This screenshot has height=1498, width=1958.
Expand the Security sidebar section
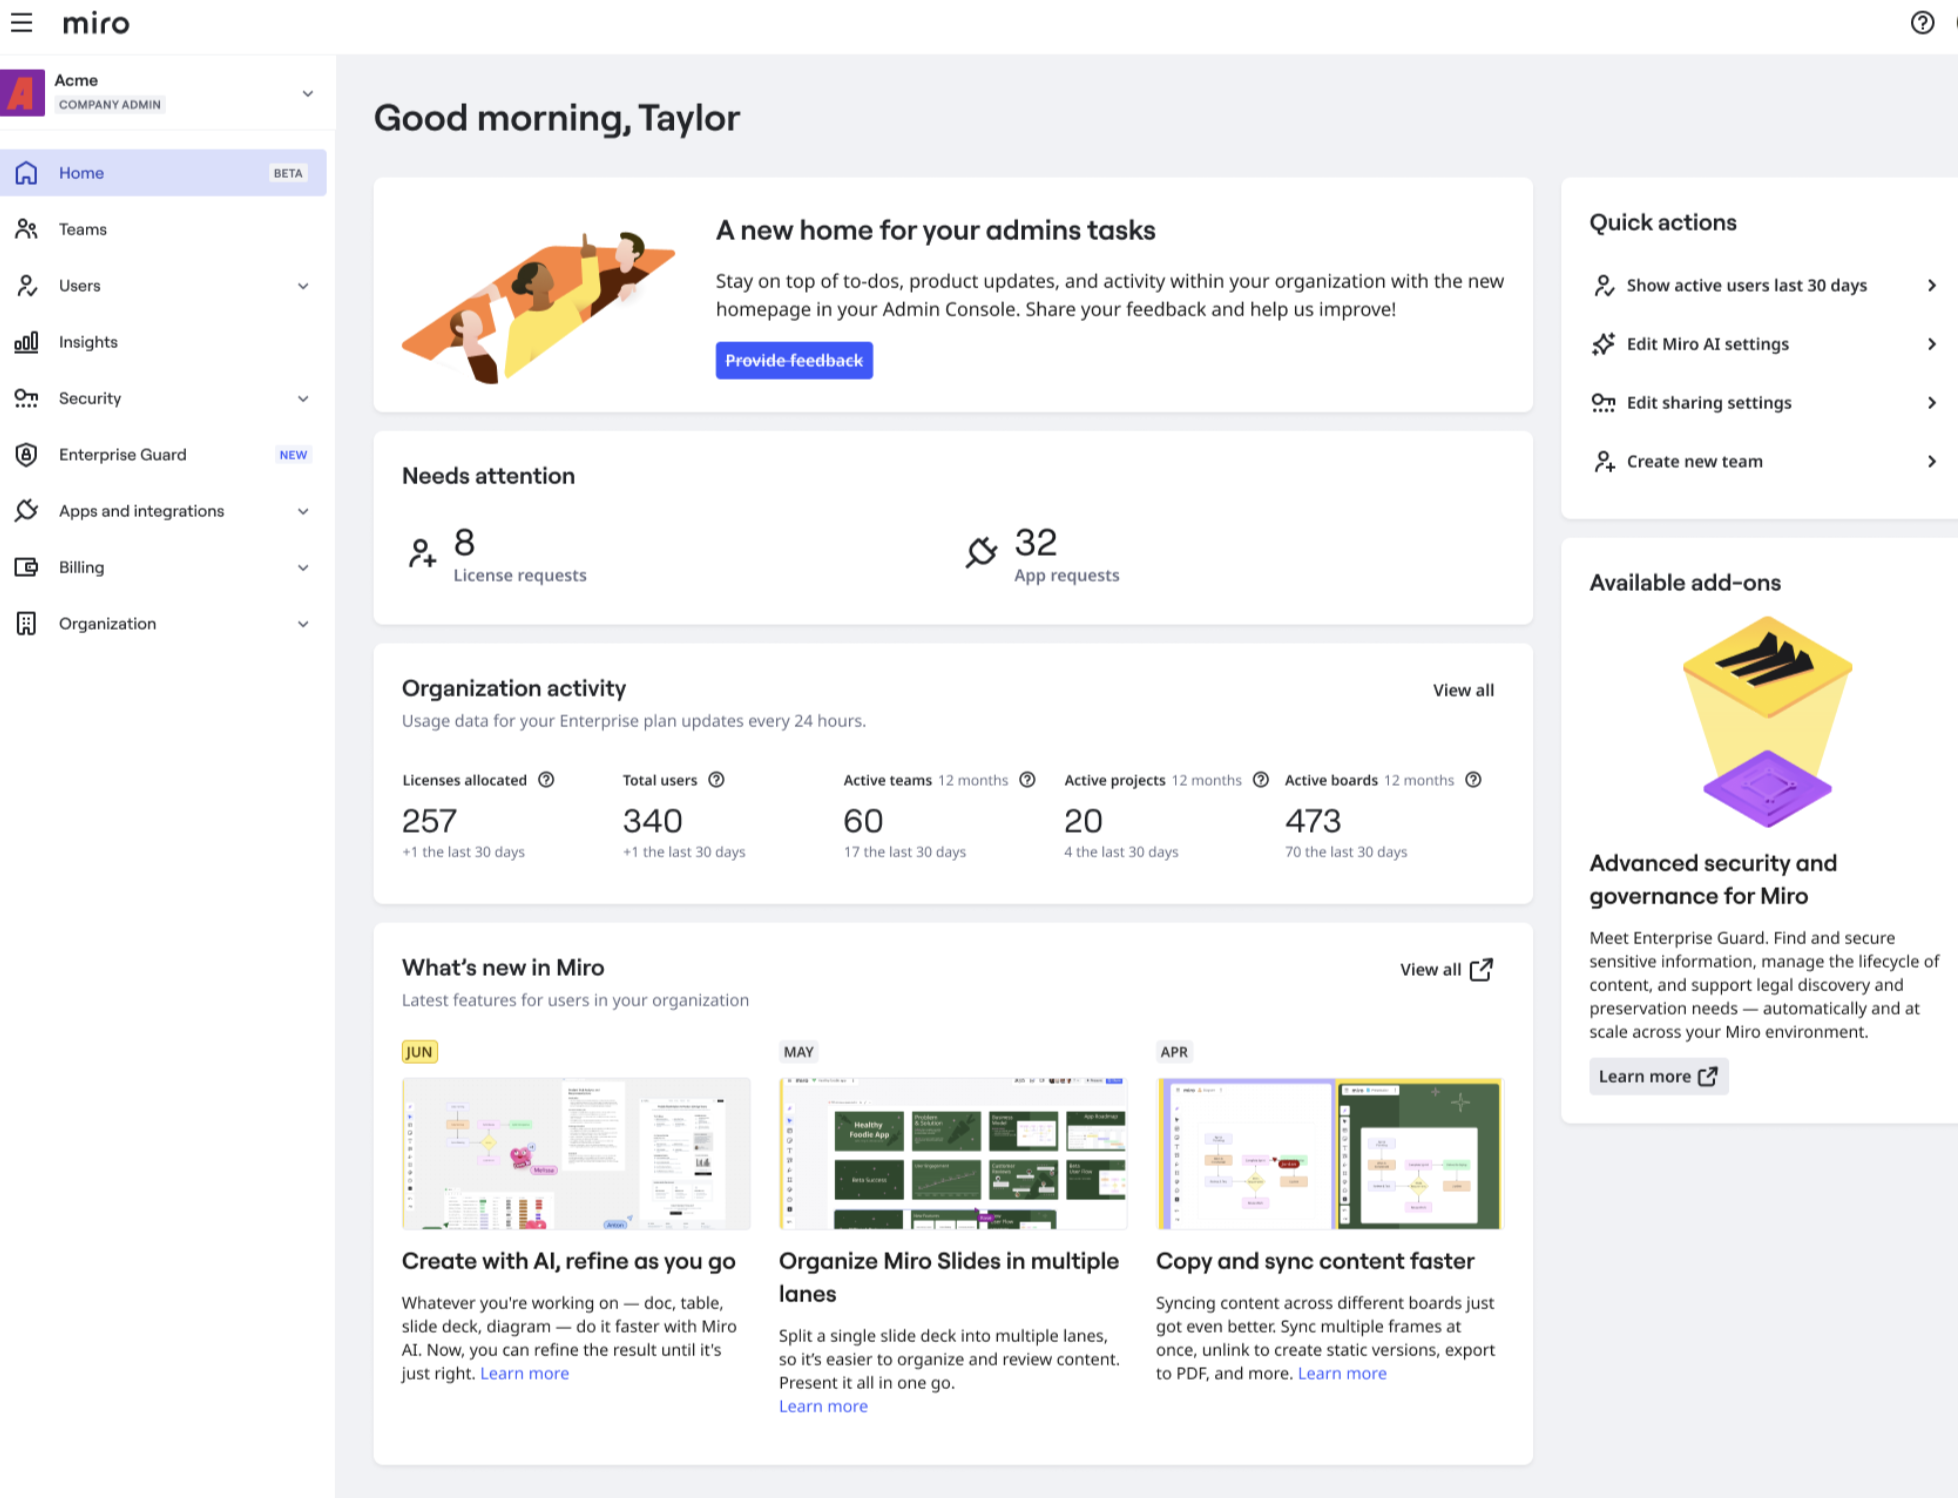(x=303, y=399)
